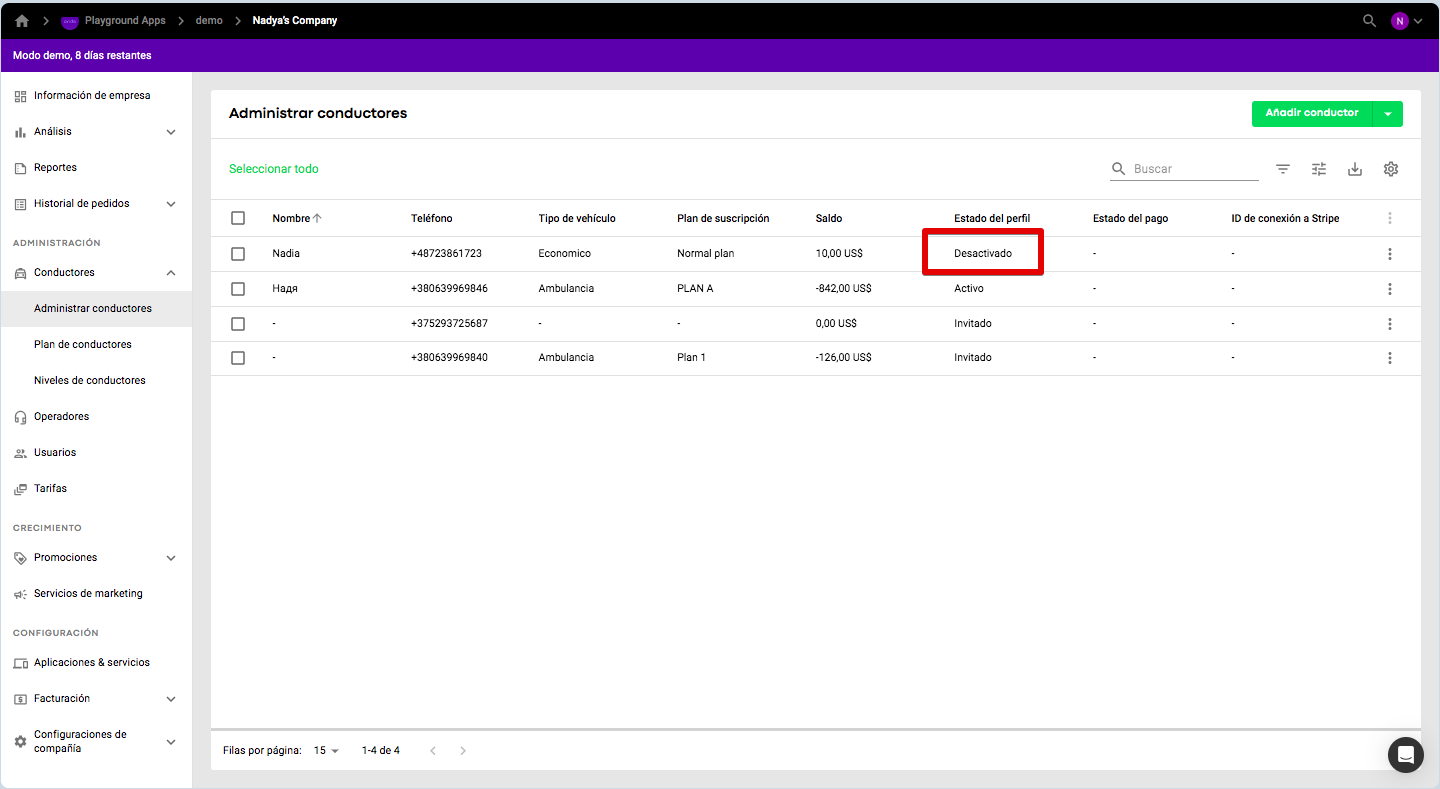1440x789 pixels.
Task: Expand the Promociones menu
Action: click(171, 558)
